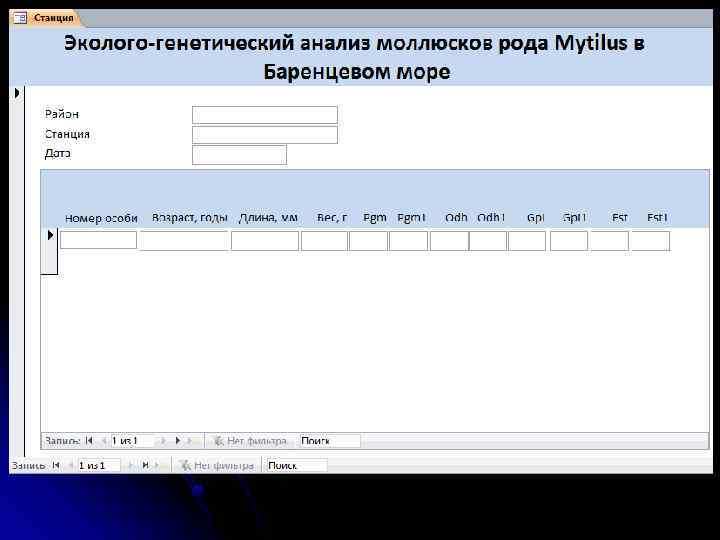720x540 pixels.
Task: Click the Возраст, годы column header
Action: coord(190,217)
